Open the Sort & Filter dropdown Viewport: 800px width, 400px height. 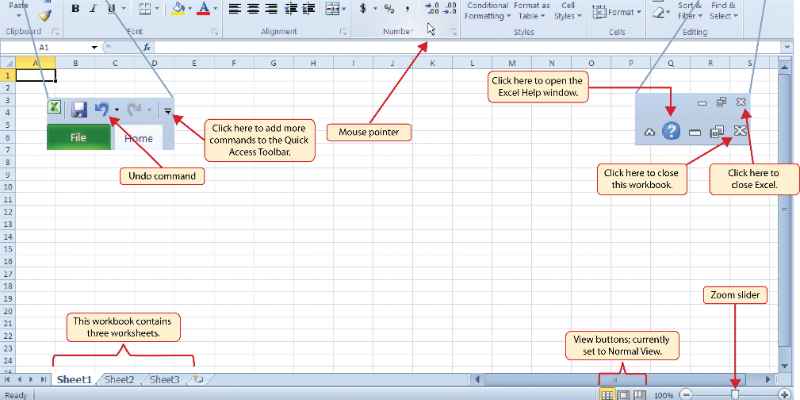click(690, 10)
